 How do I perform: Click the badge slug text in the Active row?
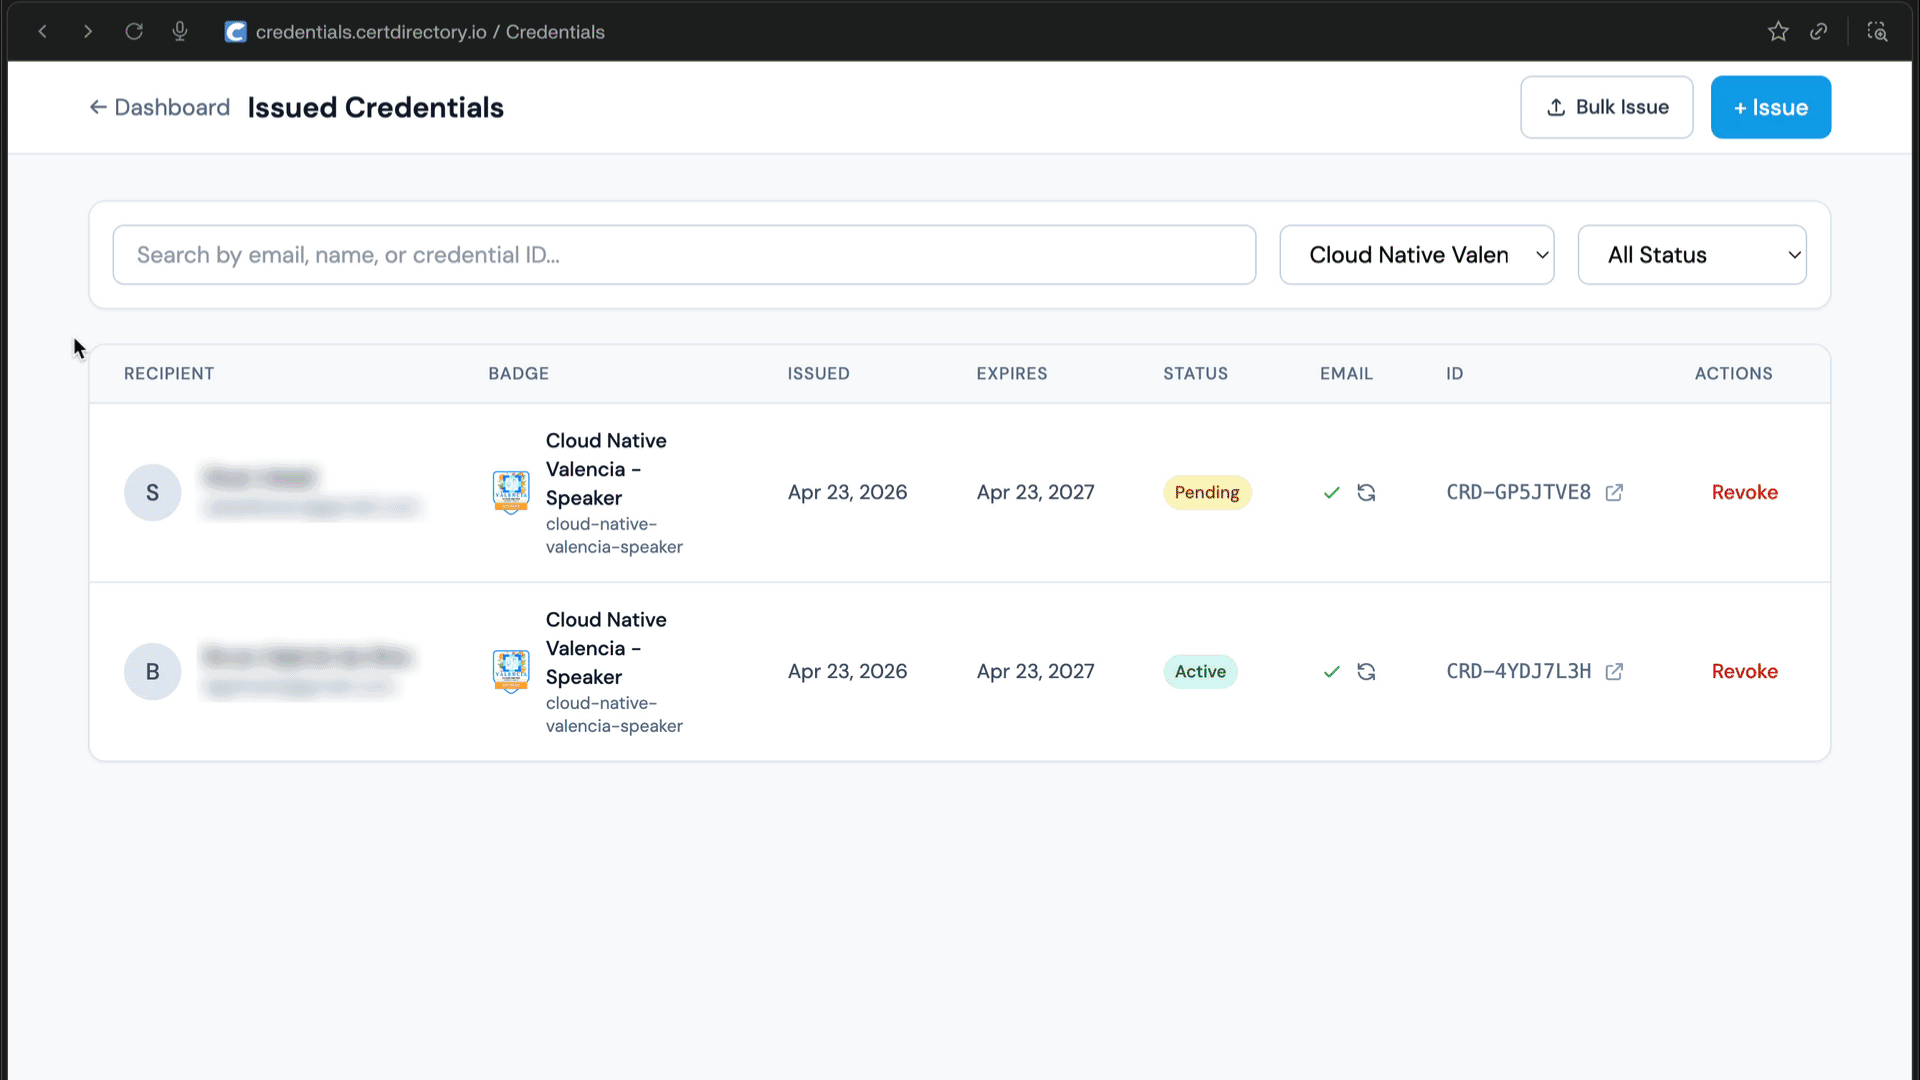(x=614, y=714)
